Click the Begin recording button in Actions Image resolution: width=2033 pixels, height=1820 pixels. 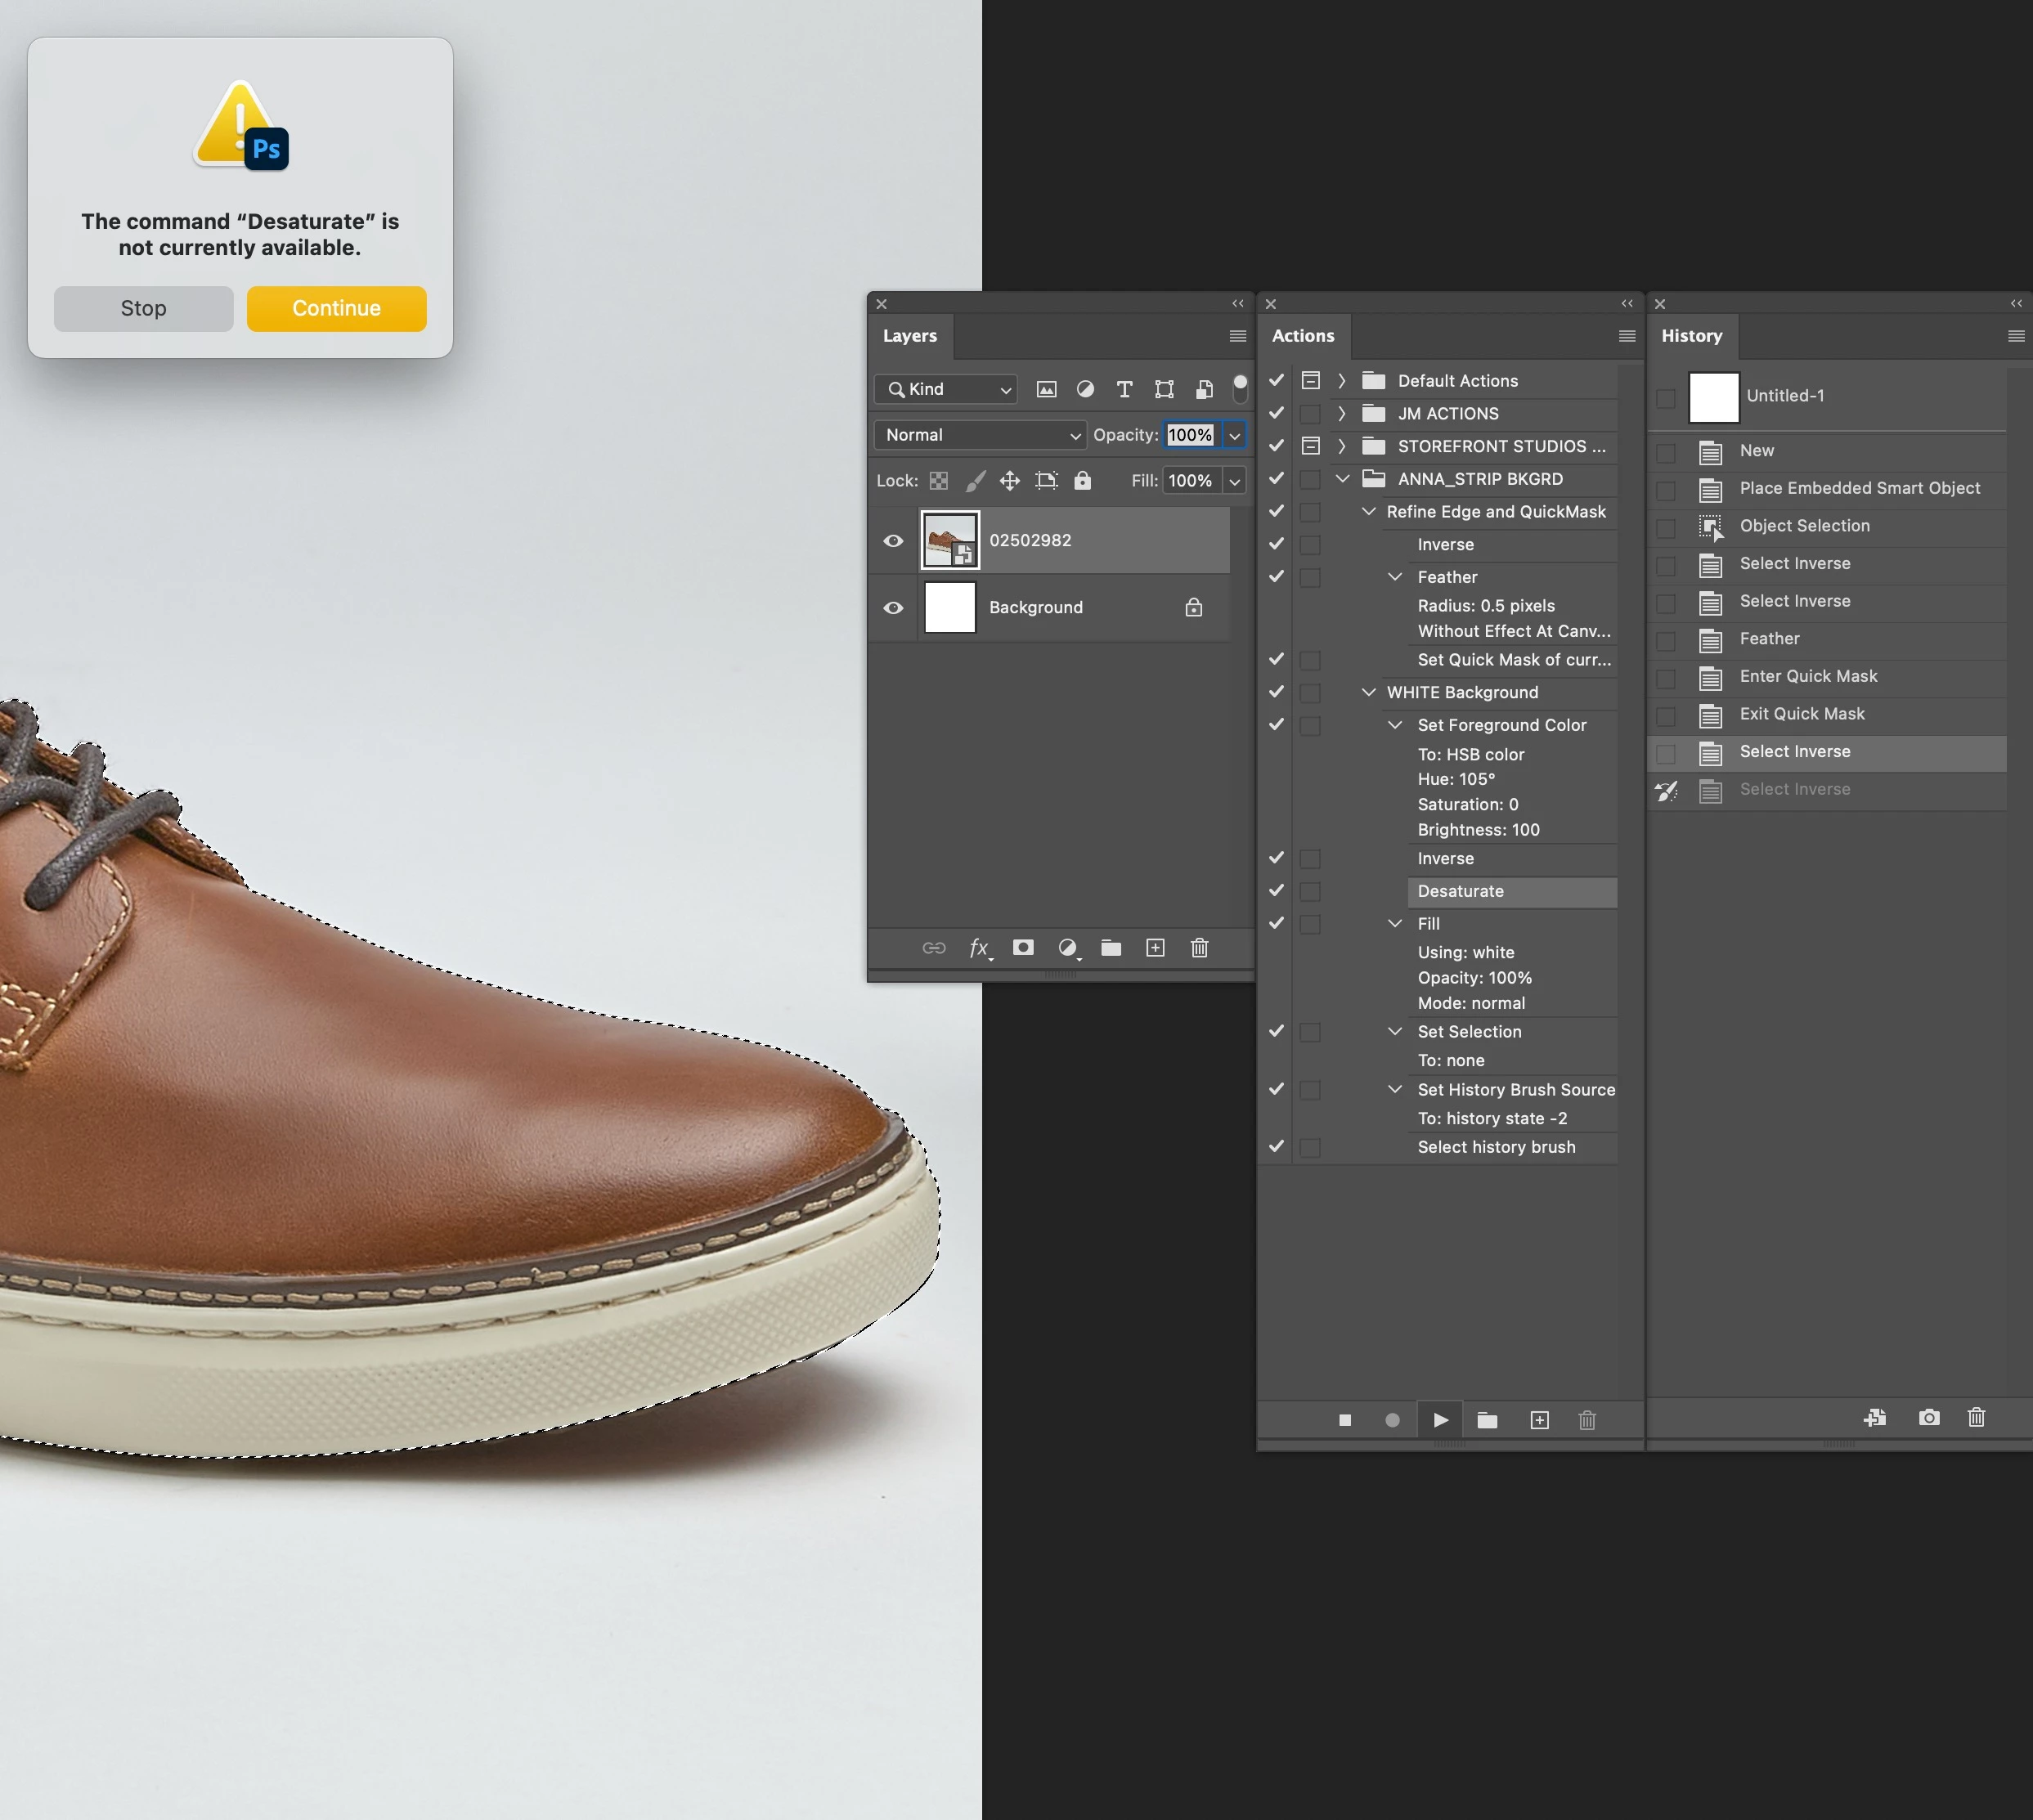pos(1392,1420)
